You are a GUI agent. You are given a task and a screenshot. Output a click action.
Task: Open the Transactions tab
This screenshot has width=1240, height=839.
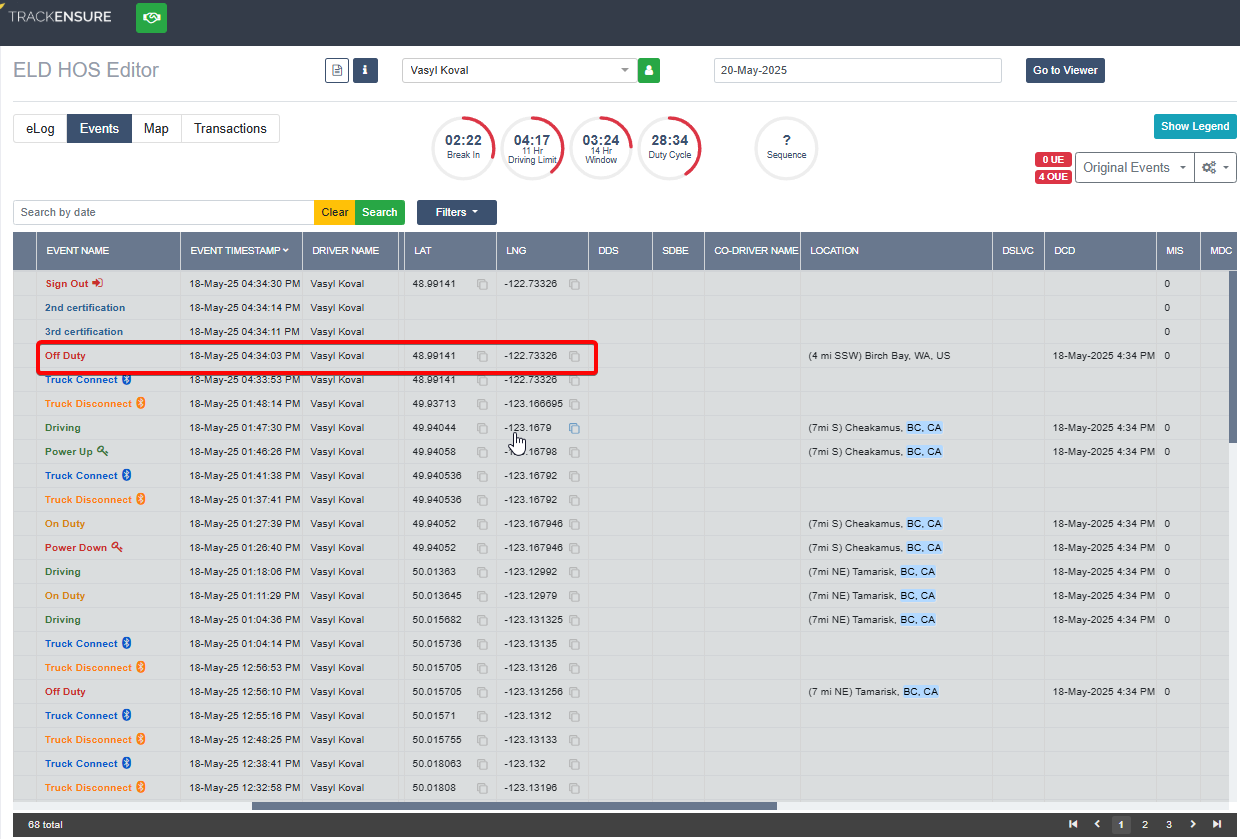230,129
